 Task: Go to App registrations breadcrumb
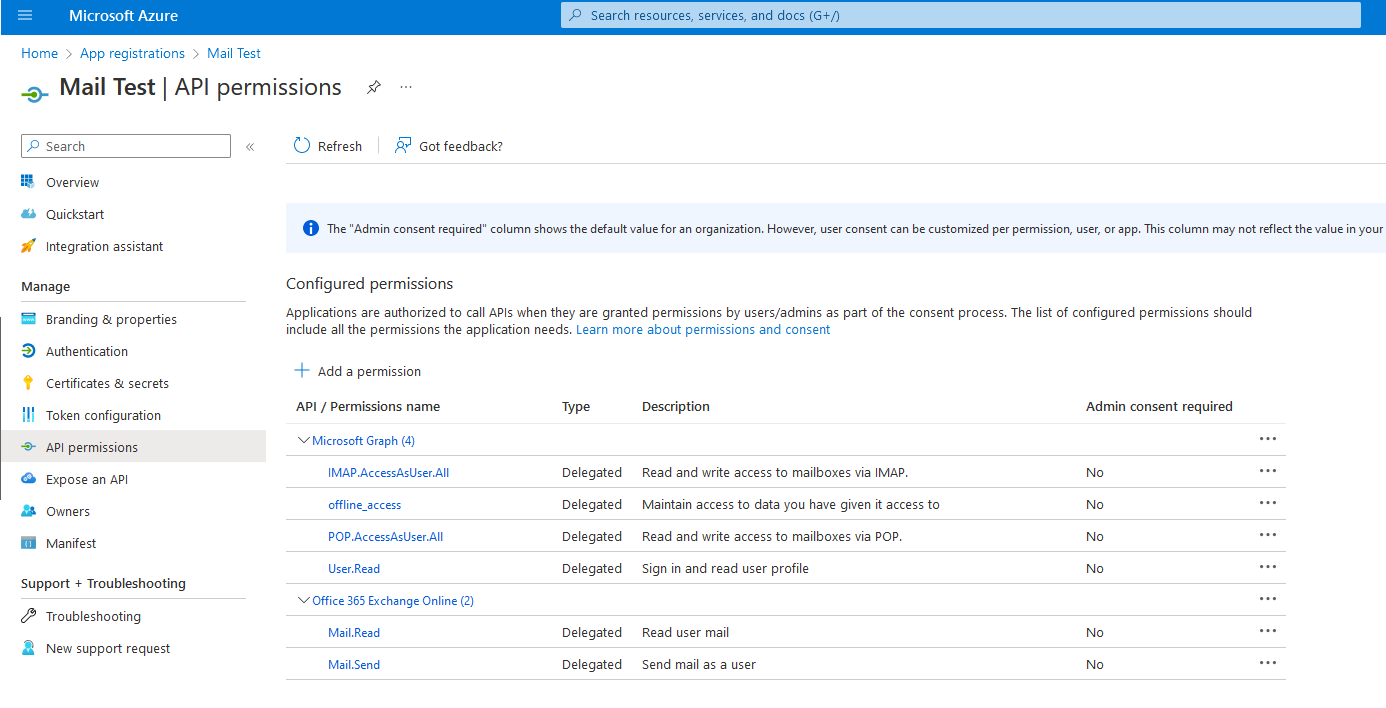point(132,53)
